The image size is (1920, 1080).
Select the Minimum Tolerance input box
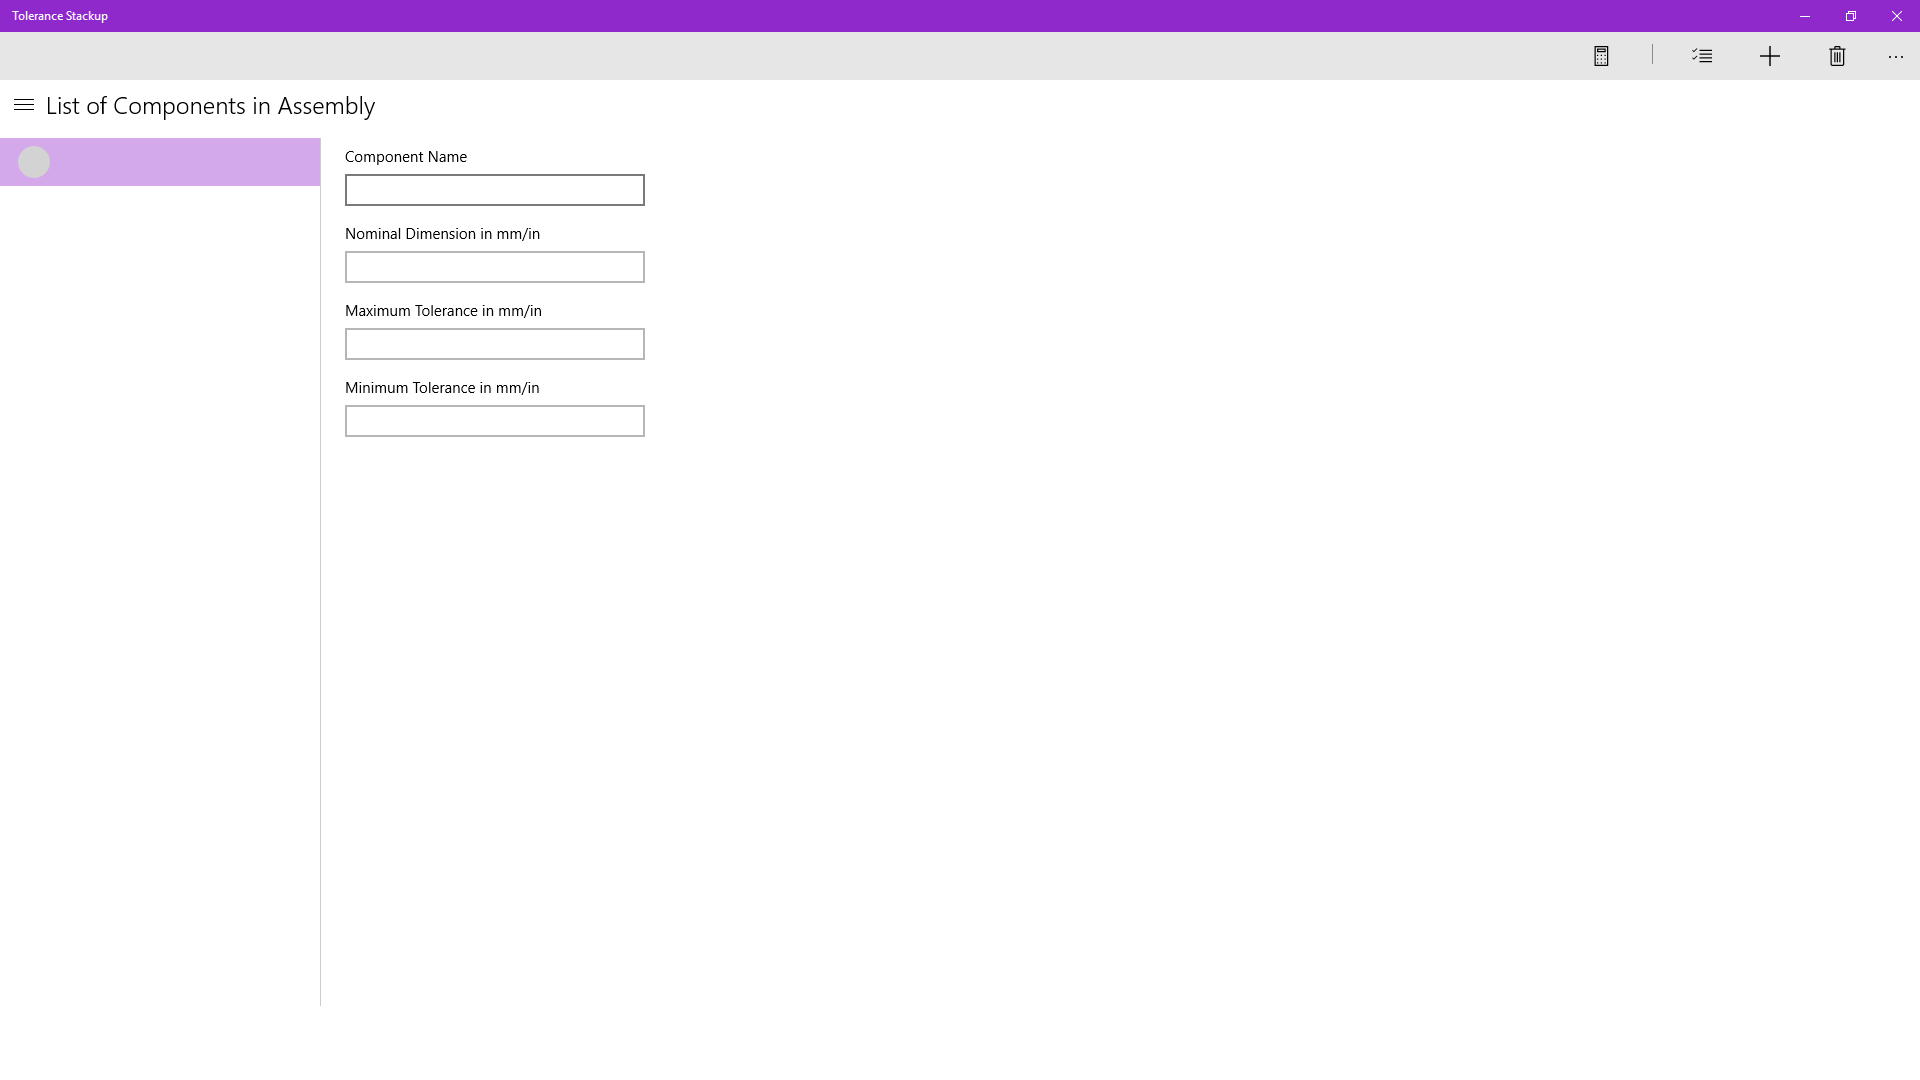[x=494, y=421]
